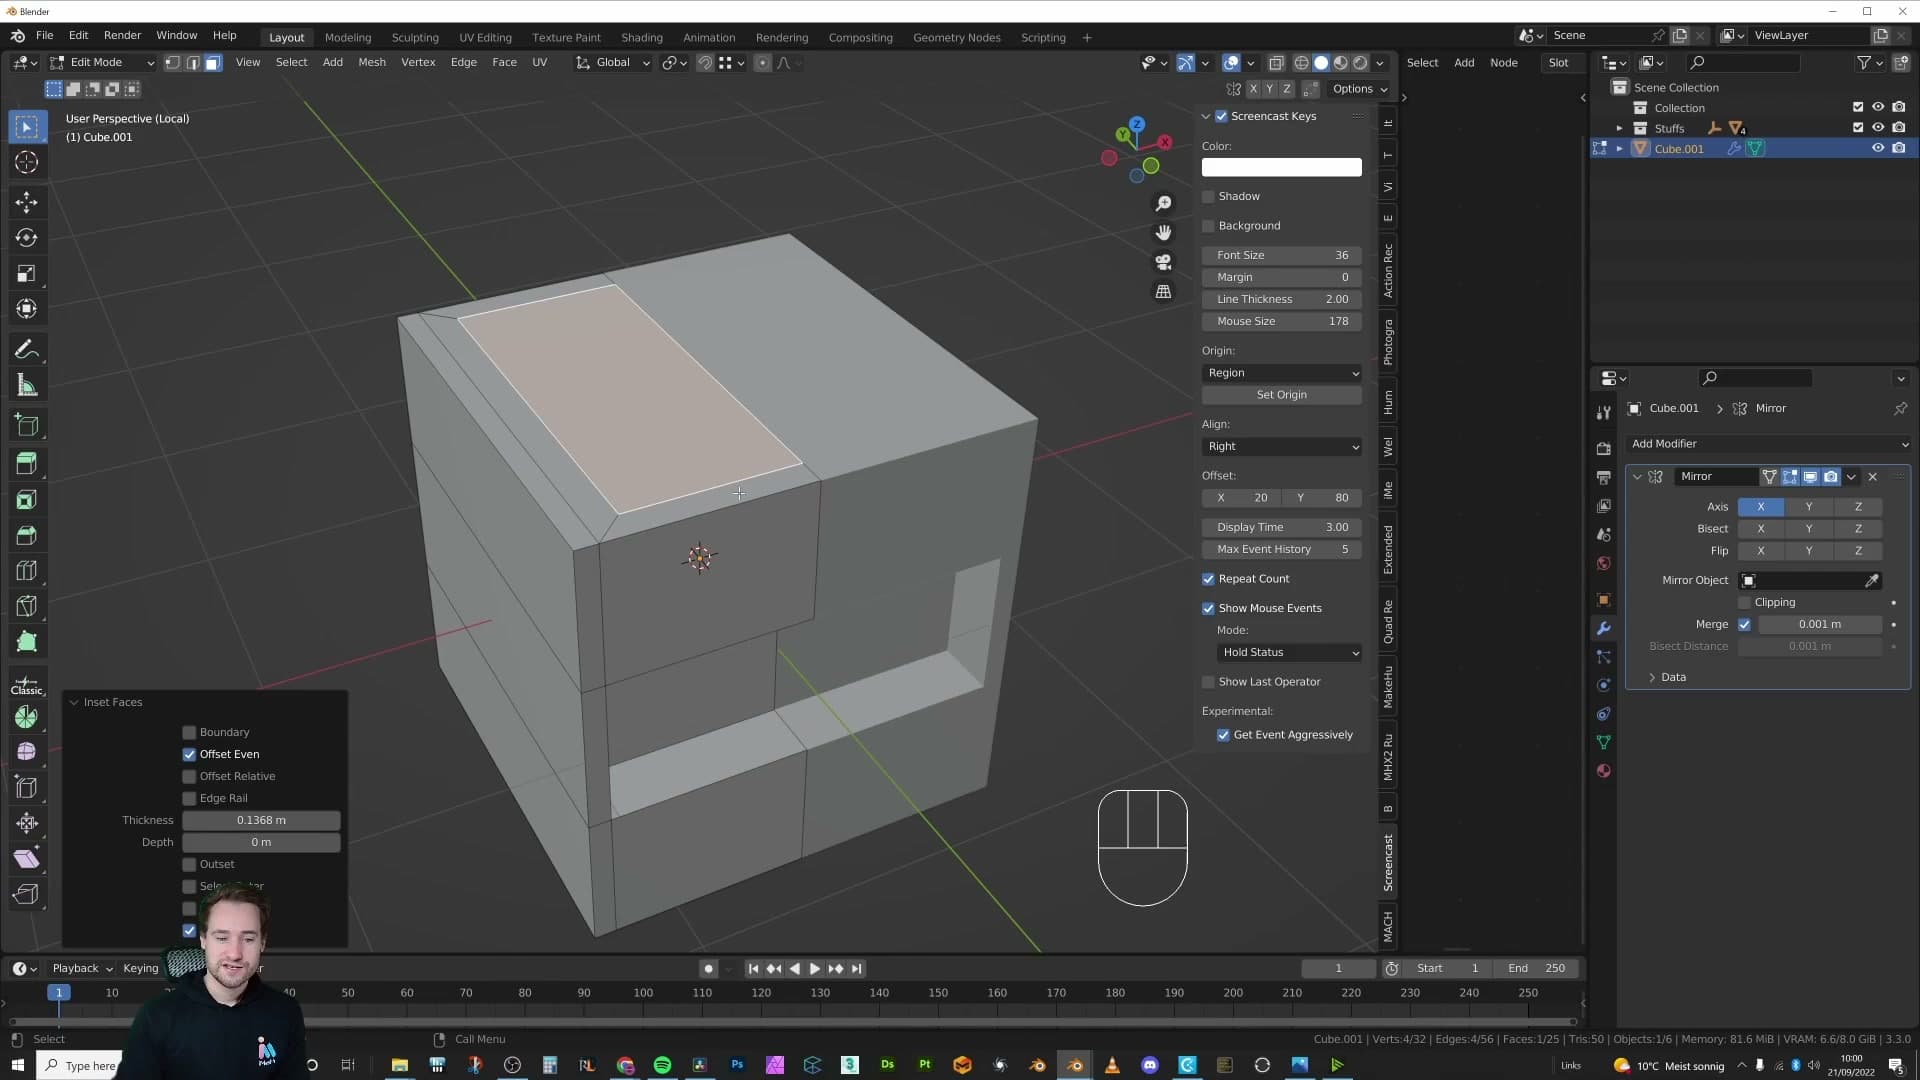This screenshot has height=1080, width=1920.
Task: Switch to Modeling workspace tab
Action: pyautogui.click(x=348, y=37)
